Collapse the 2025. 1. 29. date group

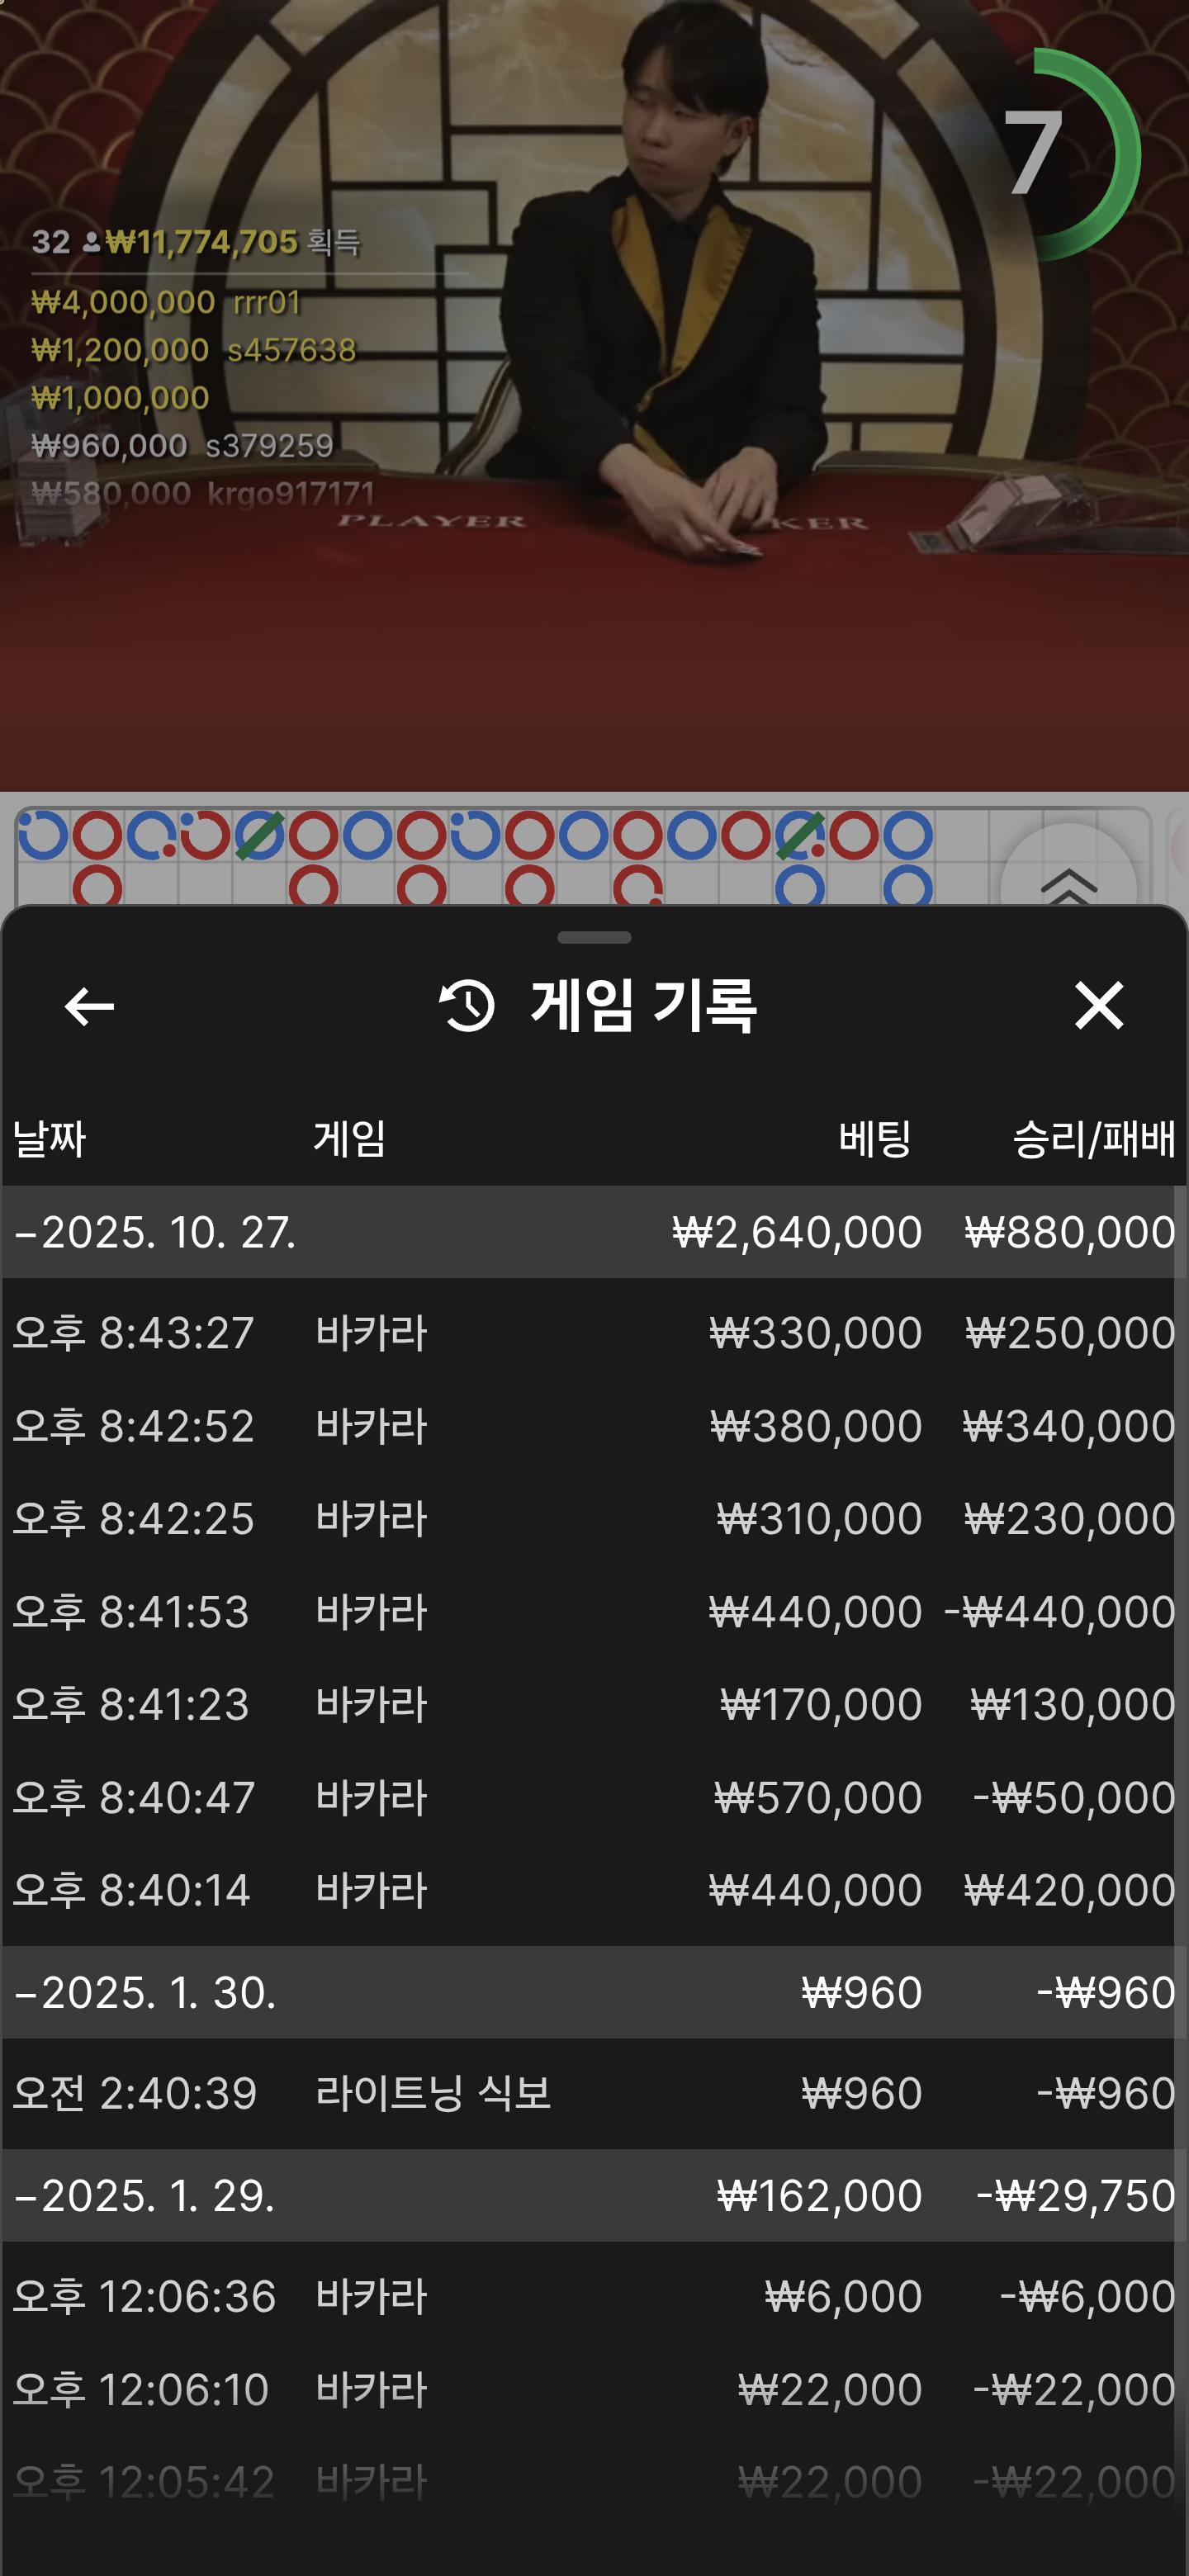(145, 2195)
